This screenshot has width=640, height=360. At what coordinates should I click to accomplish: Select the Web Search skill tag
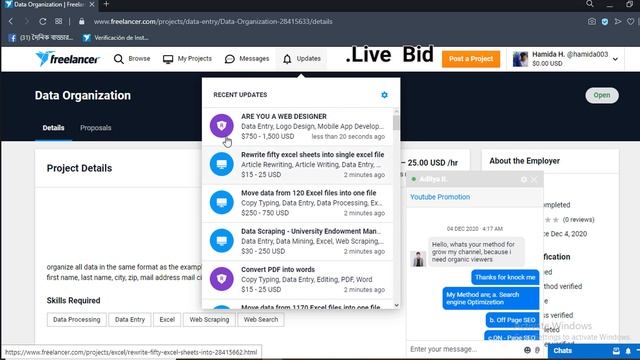pyautogui.click(x=261, y=320)
